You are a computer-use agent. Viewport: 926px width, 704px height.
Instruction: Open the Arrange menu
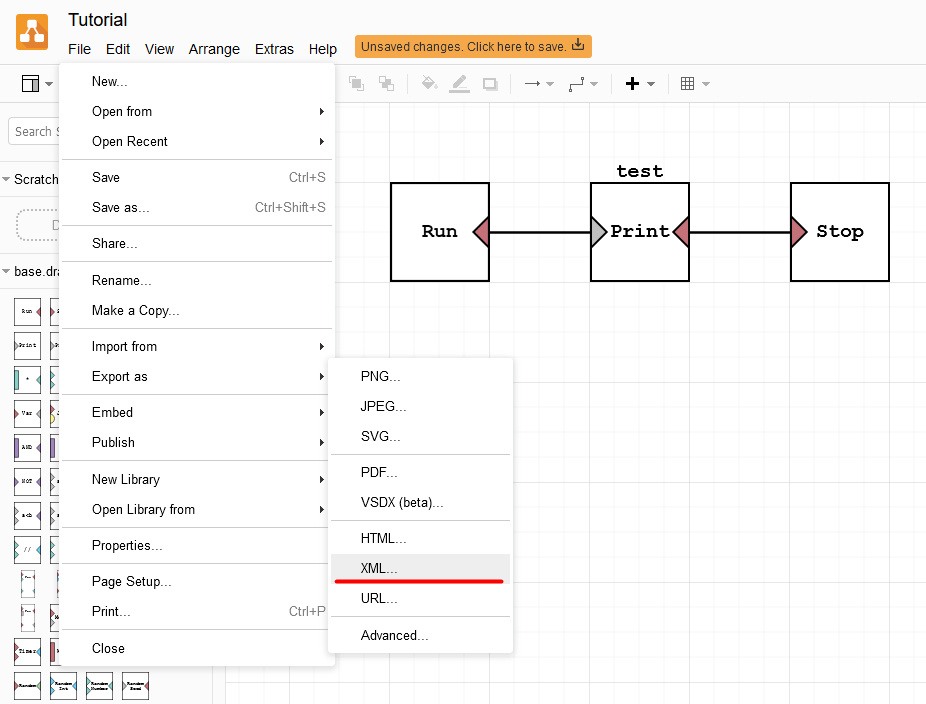(x=214, y=49)
